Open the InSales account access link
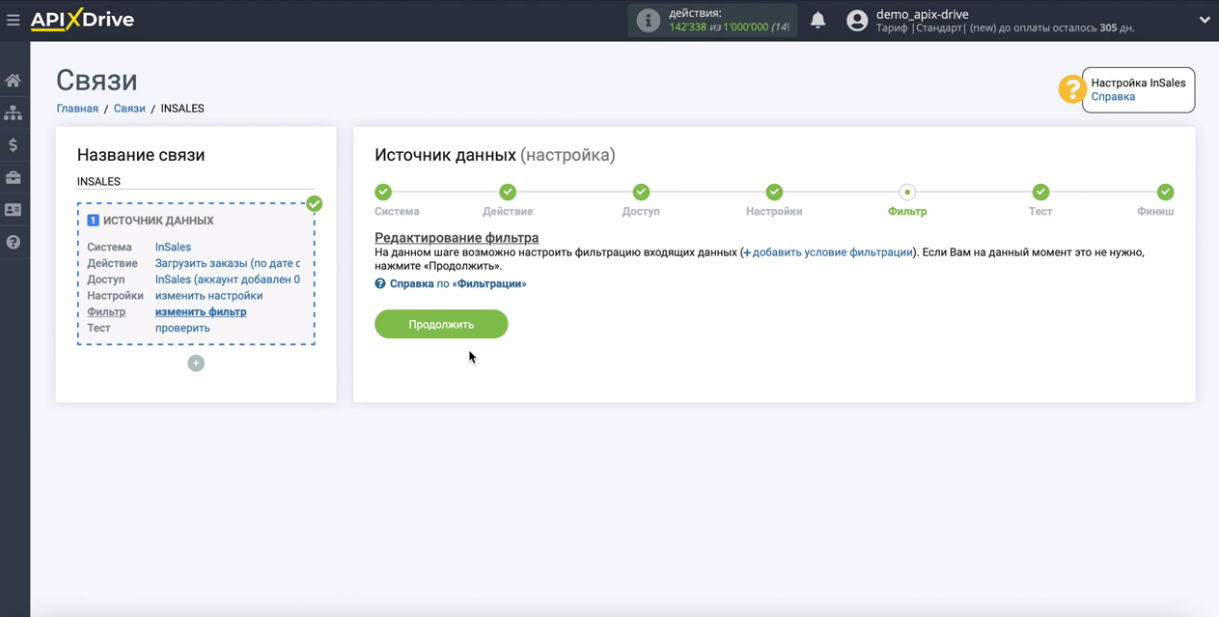1219x617 pixels. [228, 279]
